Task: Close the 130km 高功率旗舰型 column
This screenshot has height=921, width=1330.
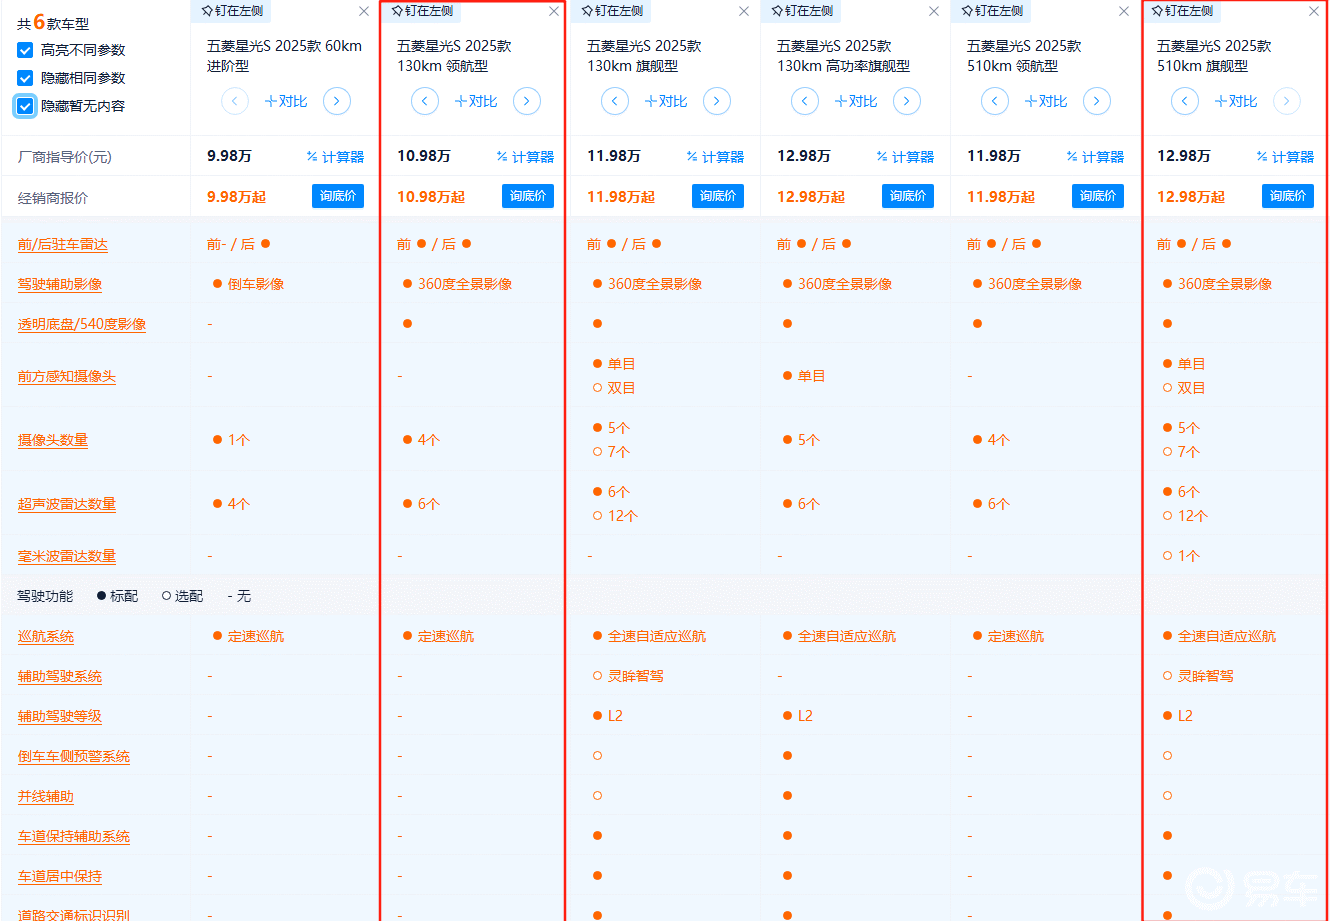Action: coord(934,11)
